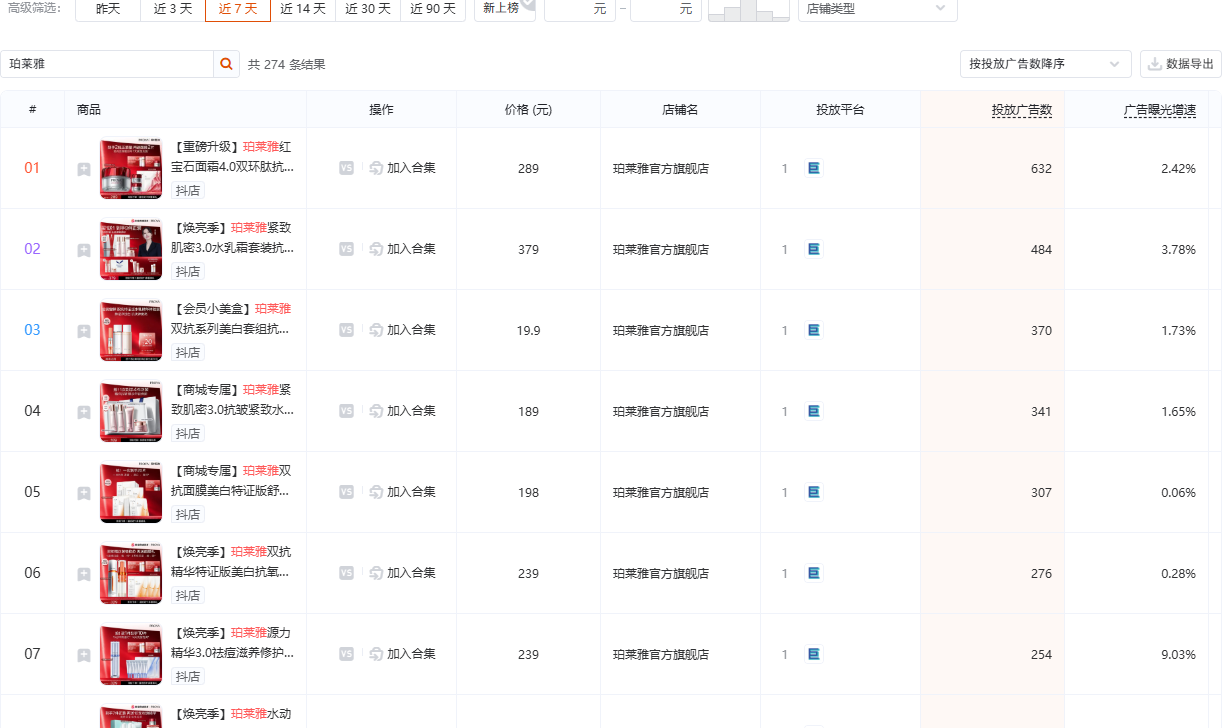Click the platform icon in row 01
The width and height of the screenshot is (1222, 728).
[x=814, y=168]
